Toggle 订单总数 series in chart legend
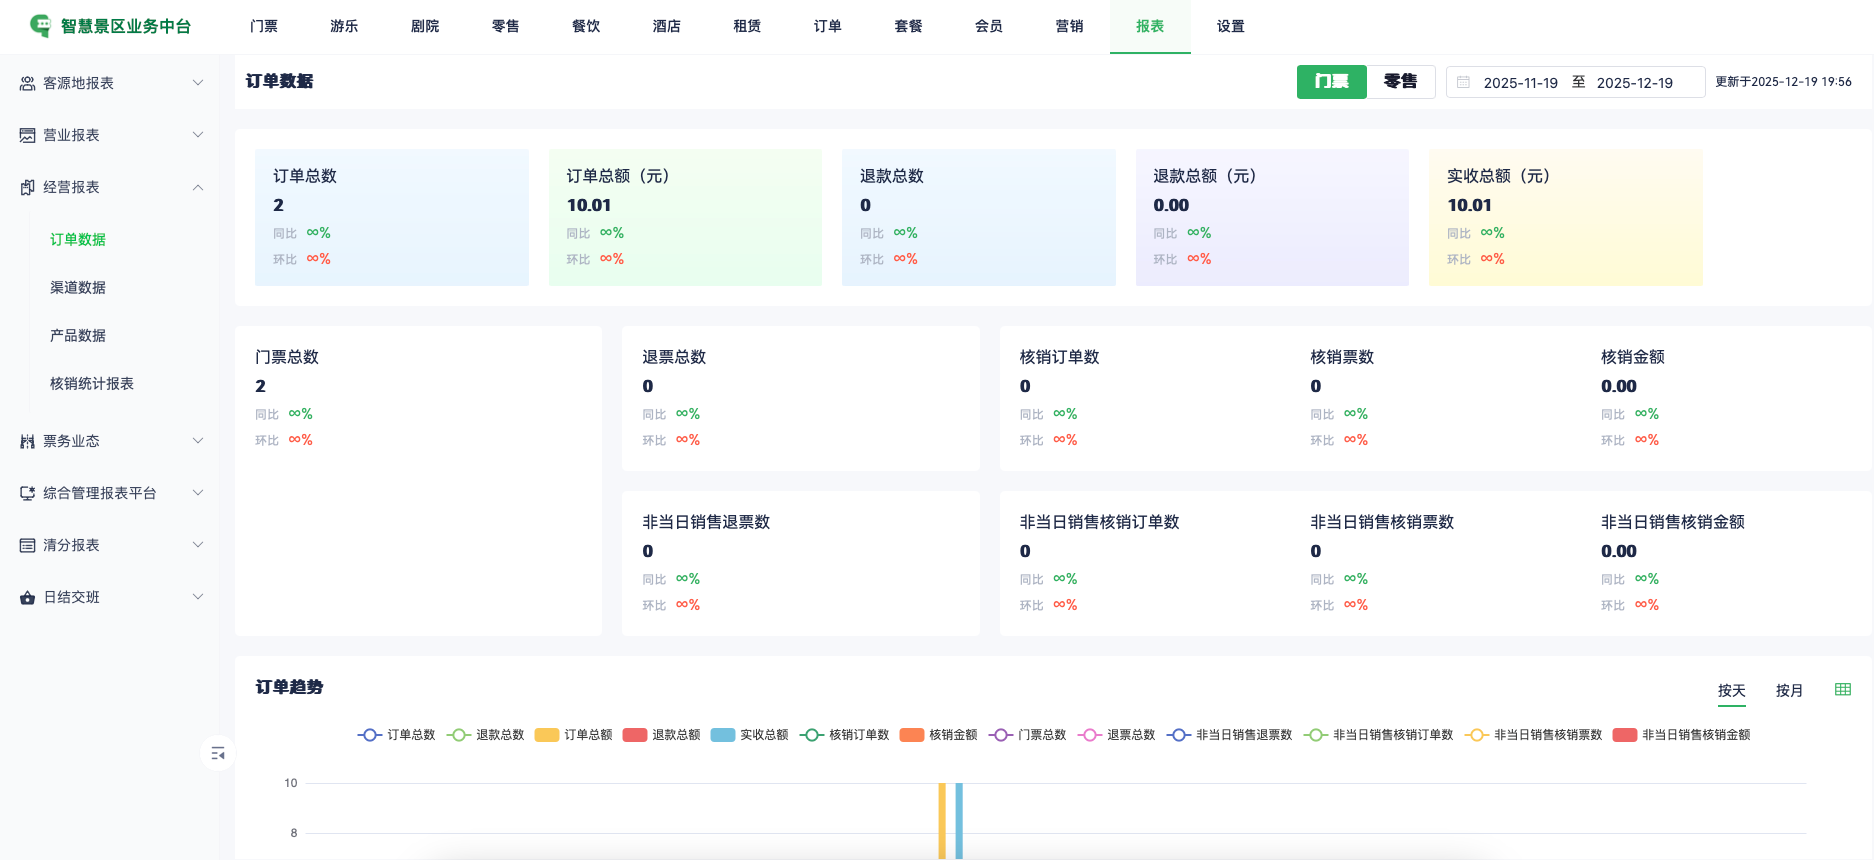The image size is (1874, 860). (396, 735)
